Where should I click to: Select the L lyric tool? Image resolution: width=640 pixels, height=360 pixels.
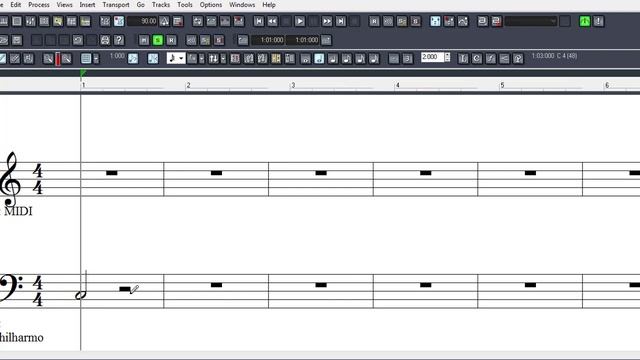click(x=463, y=58)
